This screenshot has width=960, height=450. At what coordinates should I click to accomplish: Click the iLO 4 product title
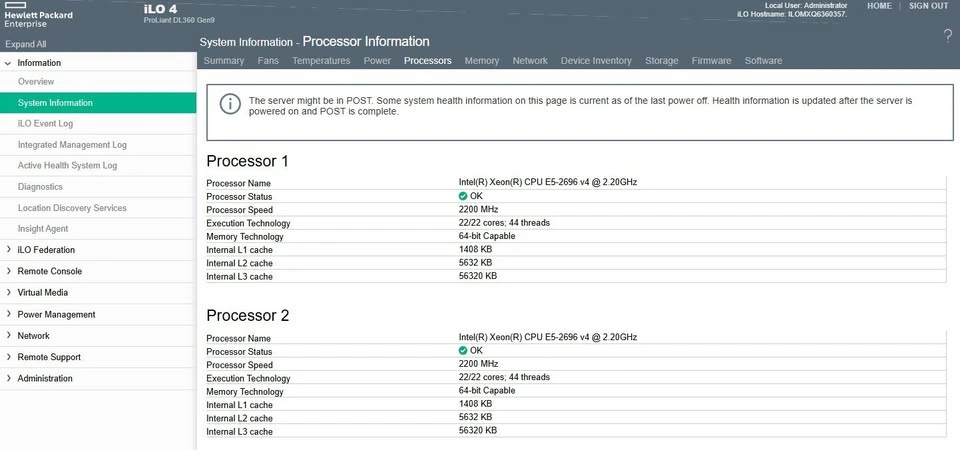click(x=160, y=9)
